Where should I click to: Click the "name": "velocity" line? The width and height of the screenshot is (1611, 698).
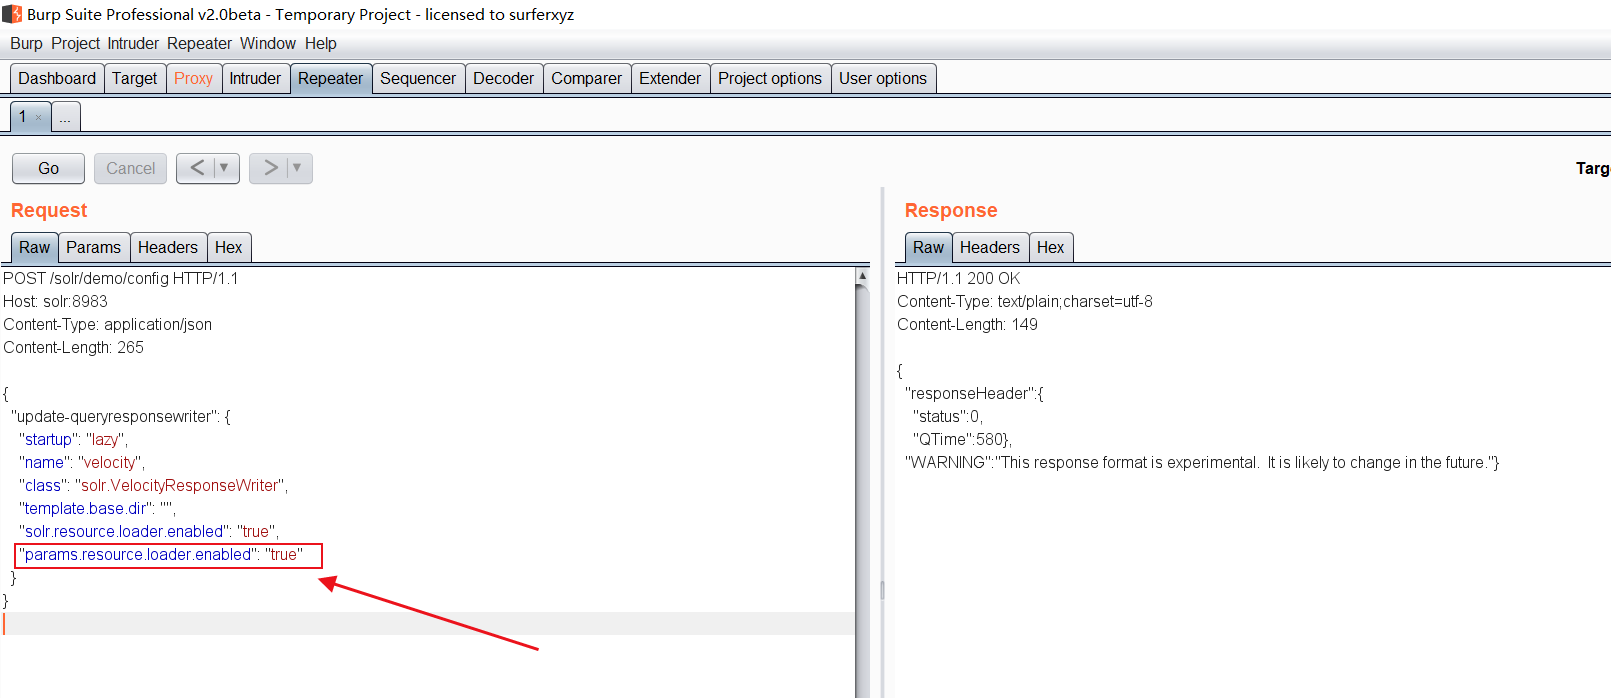click(x=82, y=462)
